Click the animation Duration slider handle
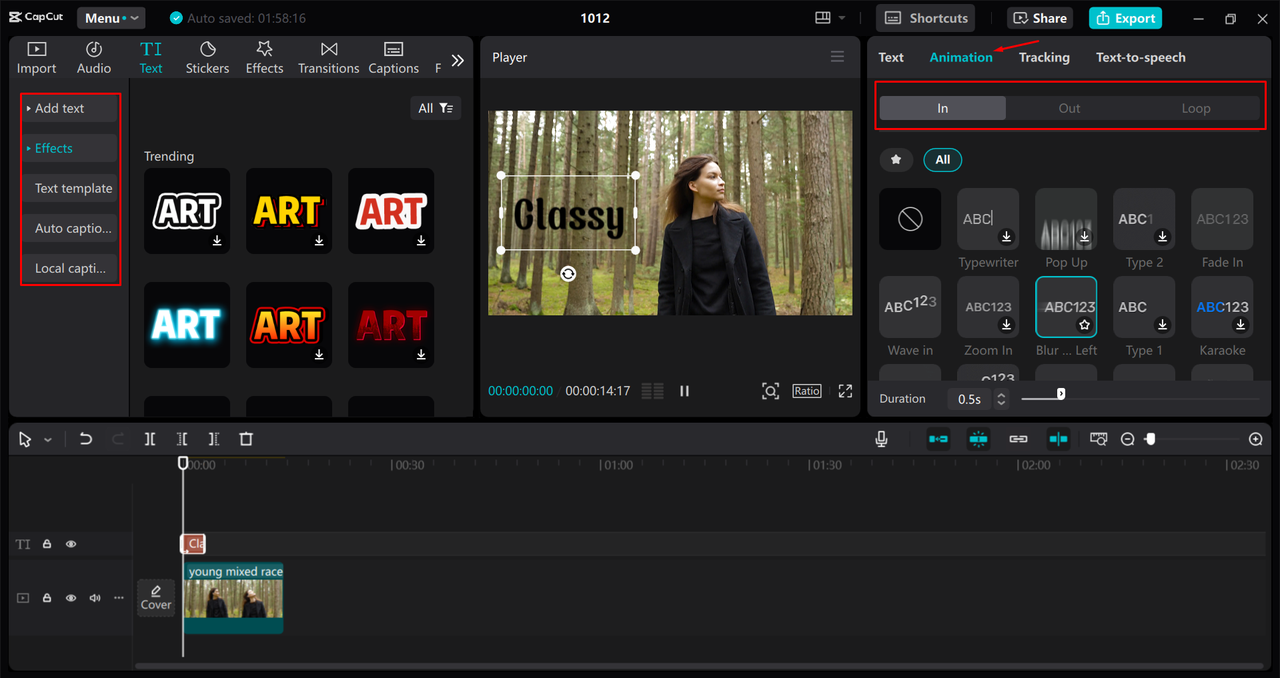The image size is (1280, 678). point(1061,394)
